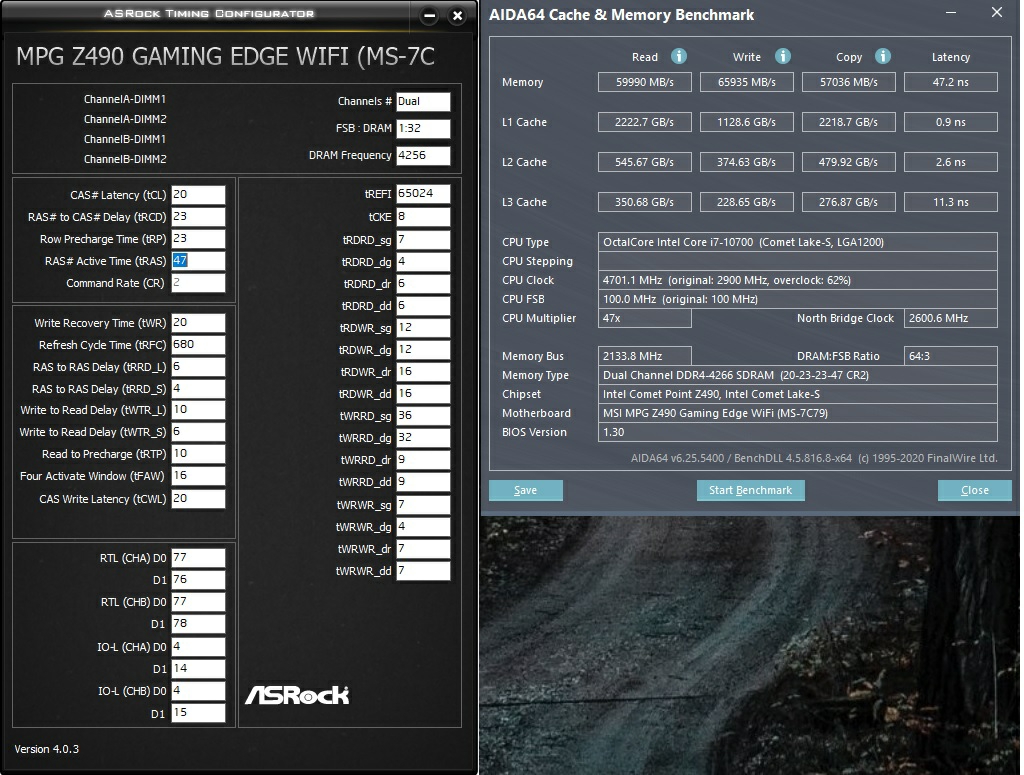Click the highlighted RAS# Active Time (tRAS) field
This screenshot has height=775, width=1024.
click(199, 261)
